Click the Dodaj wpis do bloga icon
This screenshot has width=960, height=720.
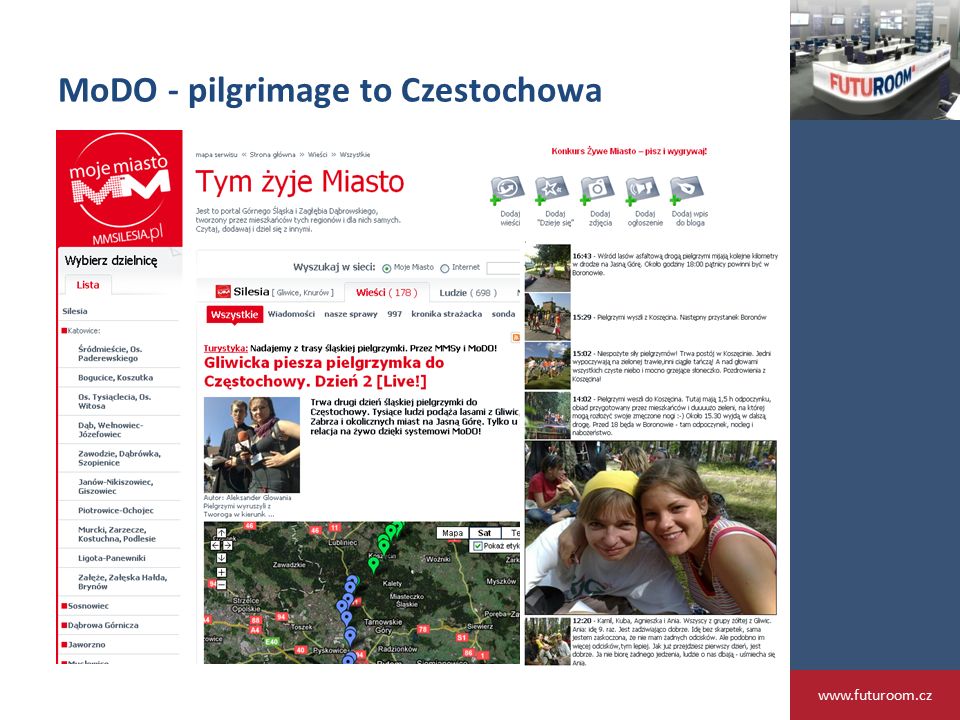tap(687, 190)
